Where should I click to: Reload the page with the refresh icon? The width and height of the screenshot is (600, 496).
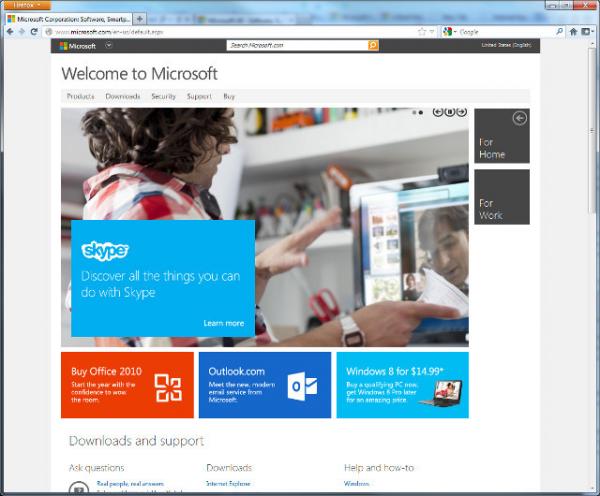pyautogui.click(x=34, y=32)
